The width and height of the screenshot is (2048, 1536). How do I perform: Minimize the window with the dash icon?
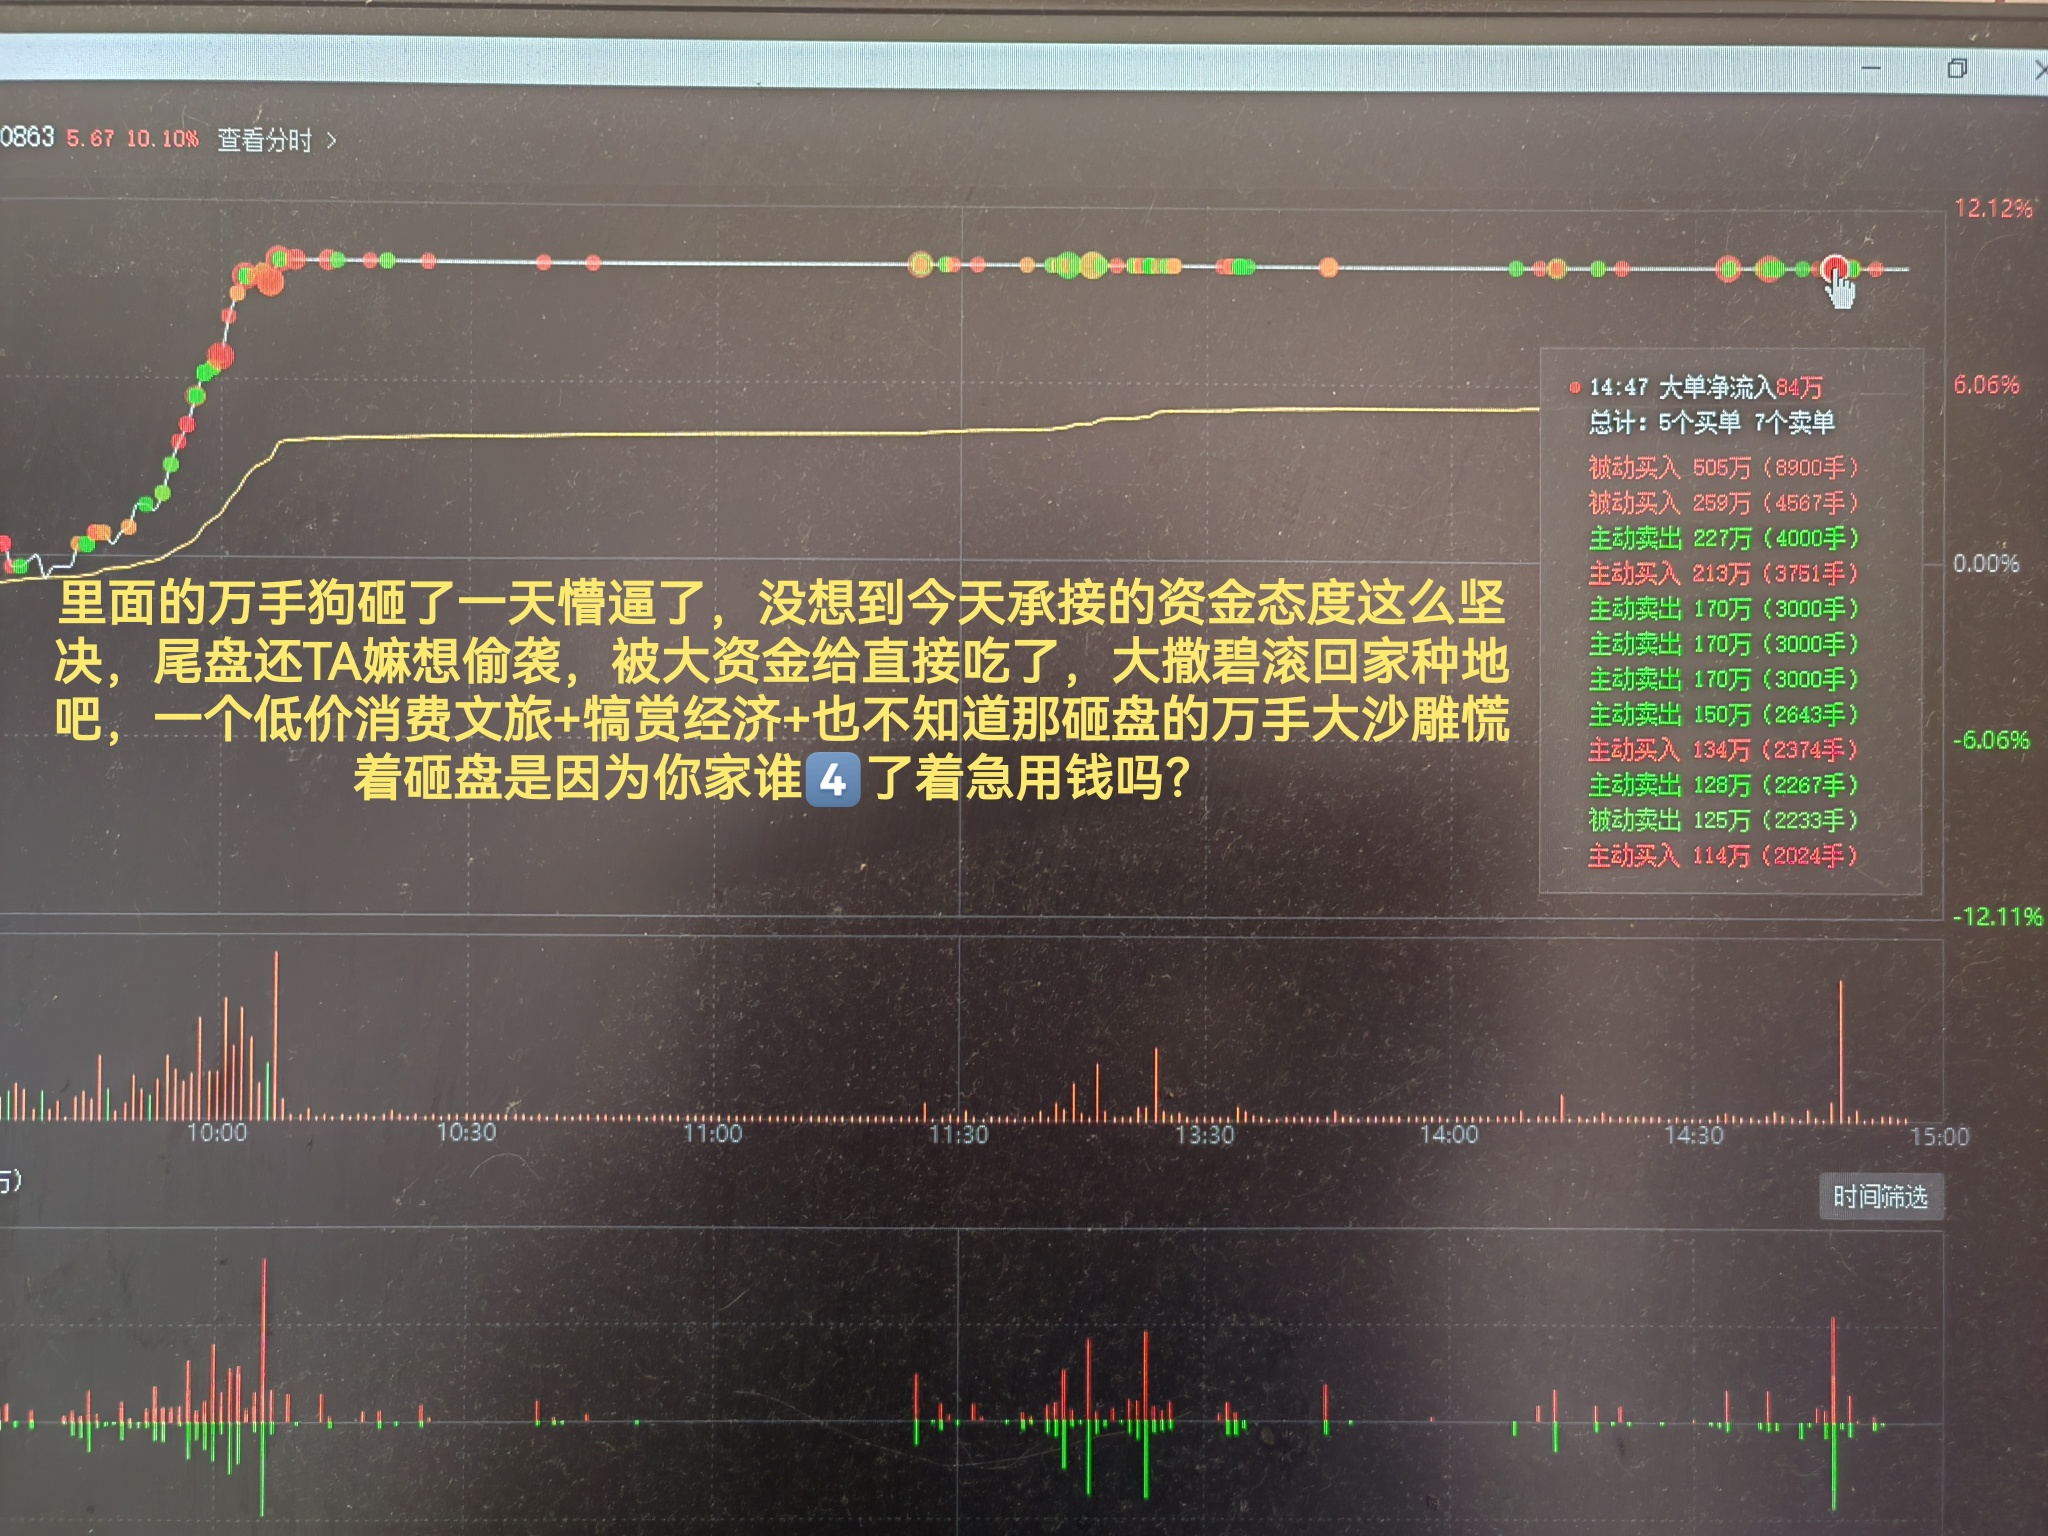[1871, 68]
